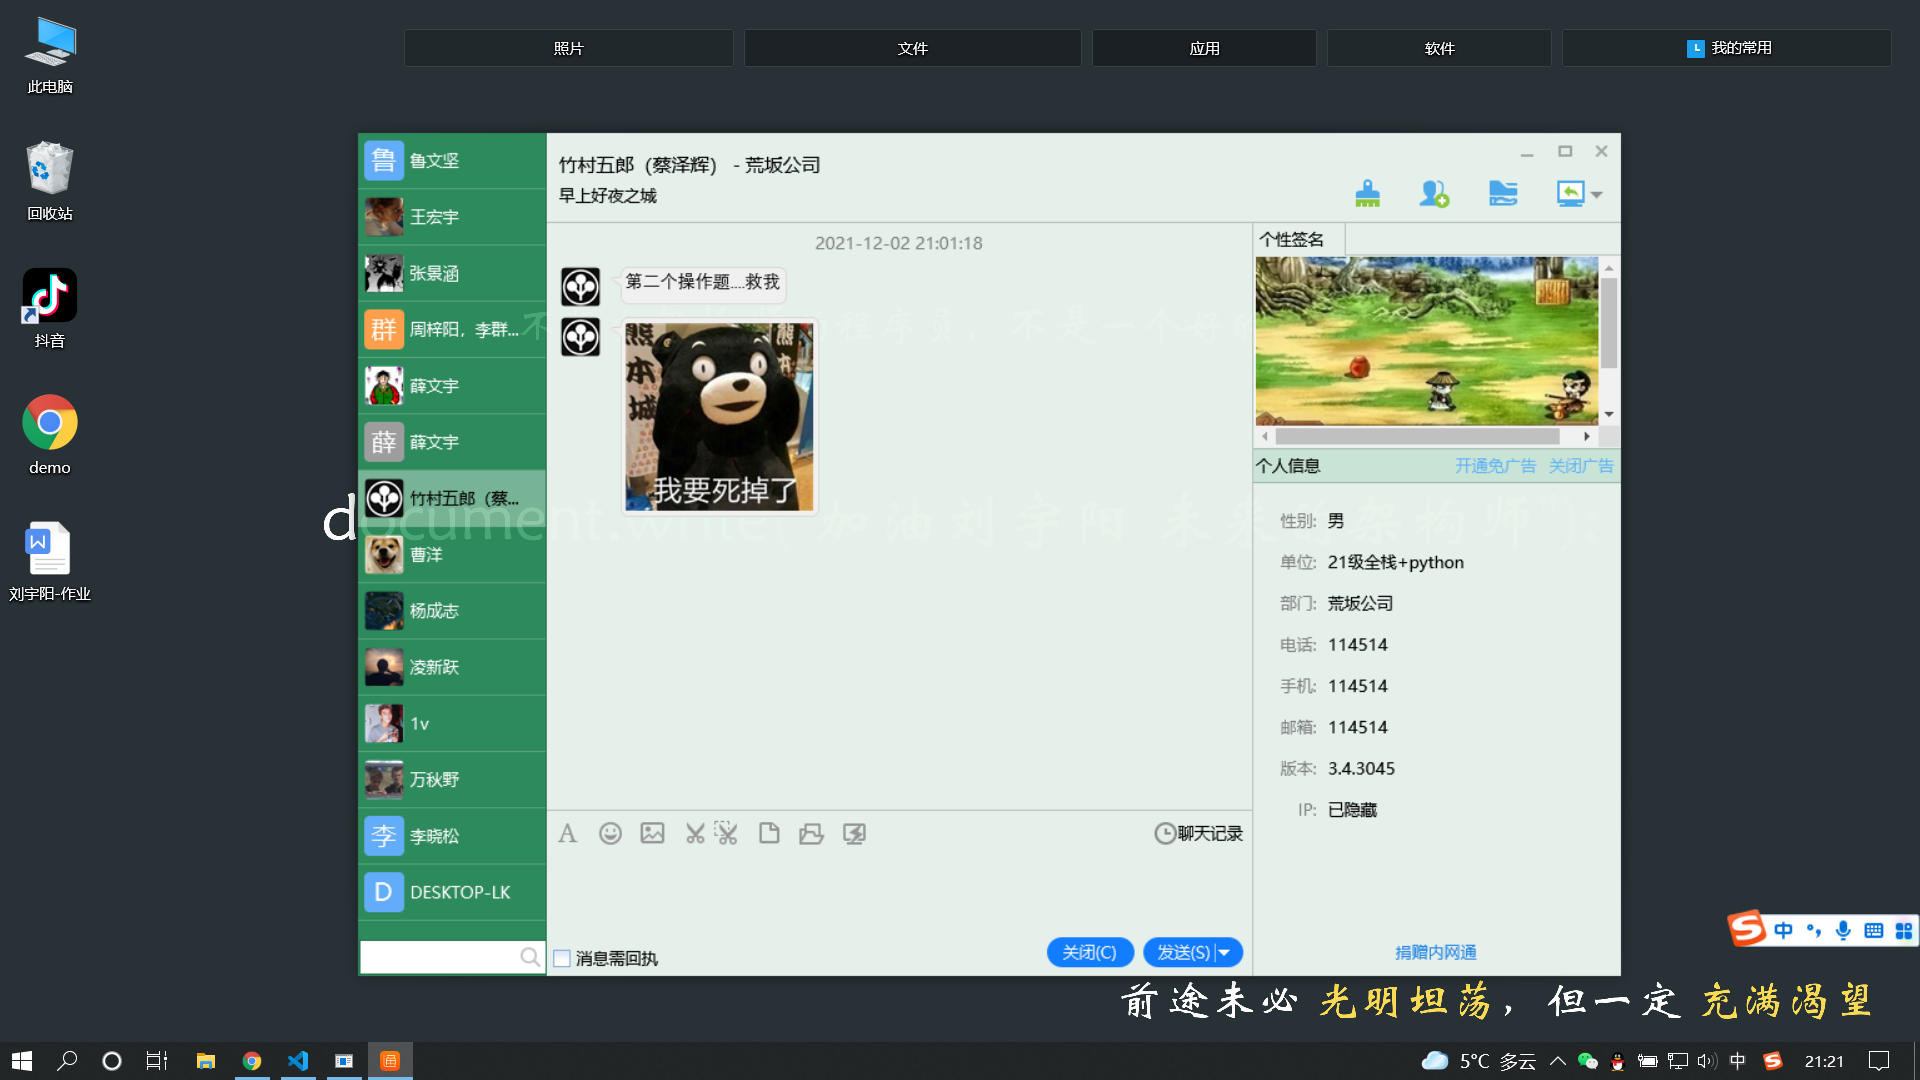The image size is (1920, 1080).
Task: Select contact 李晓松 in the list
Action: [x=452, y=836]
